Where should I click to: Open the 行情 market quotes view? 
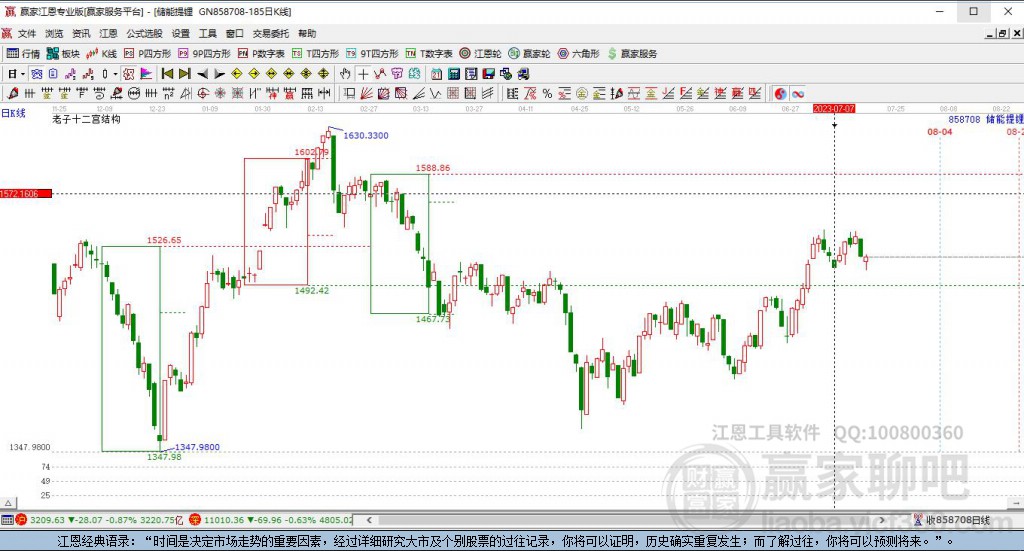[x=24, y=54]
